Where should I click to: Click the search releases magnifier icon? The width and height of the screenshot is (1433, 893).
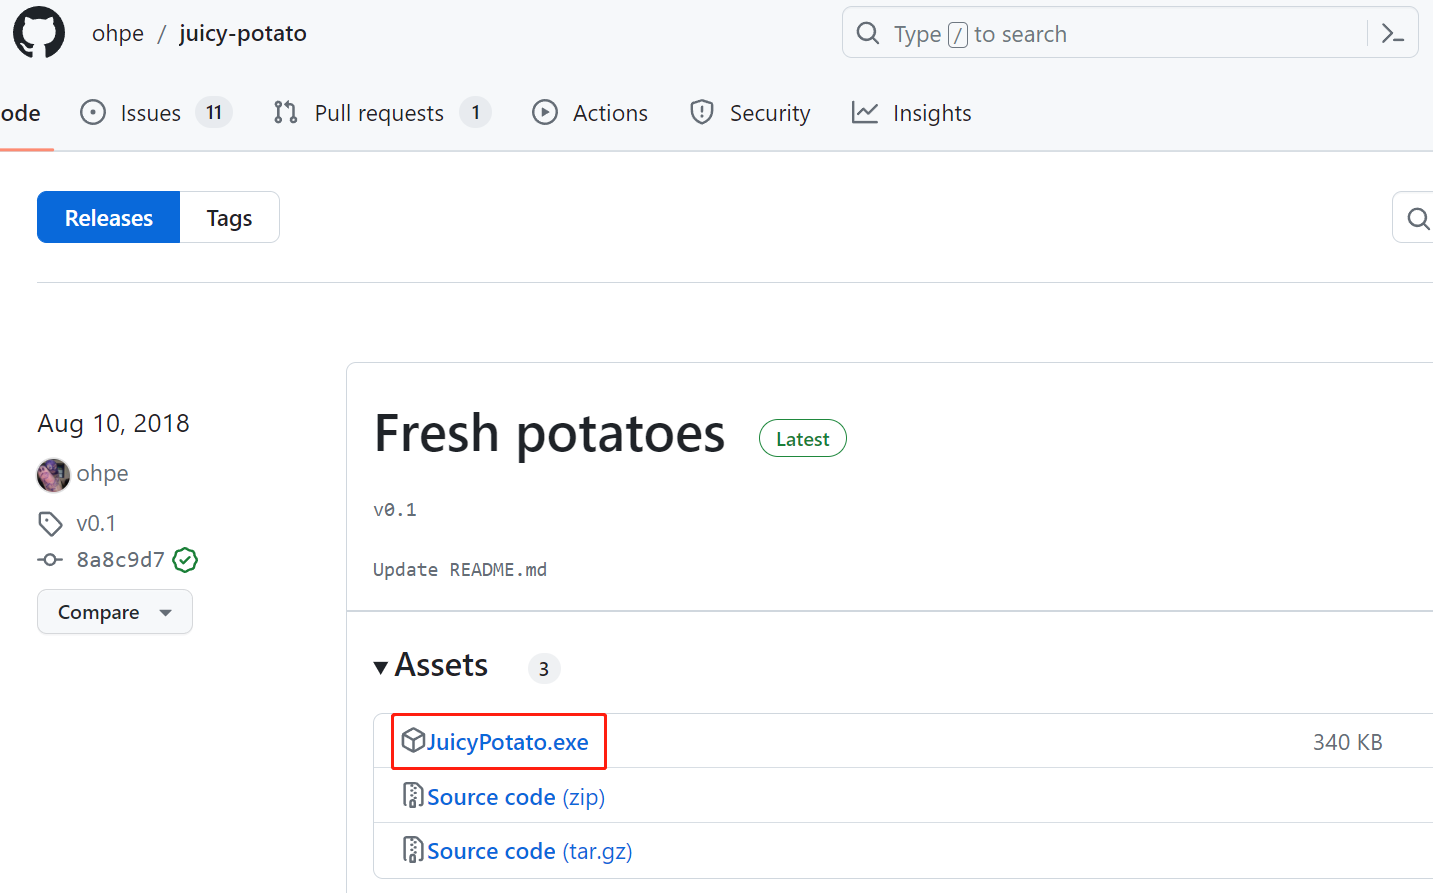[1417, 218]
